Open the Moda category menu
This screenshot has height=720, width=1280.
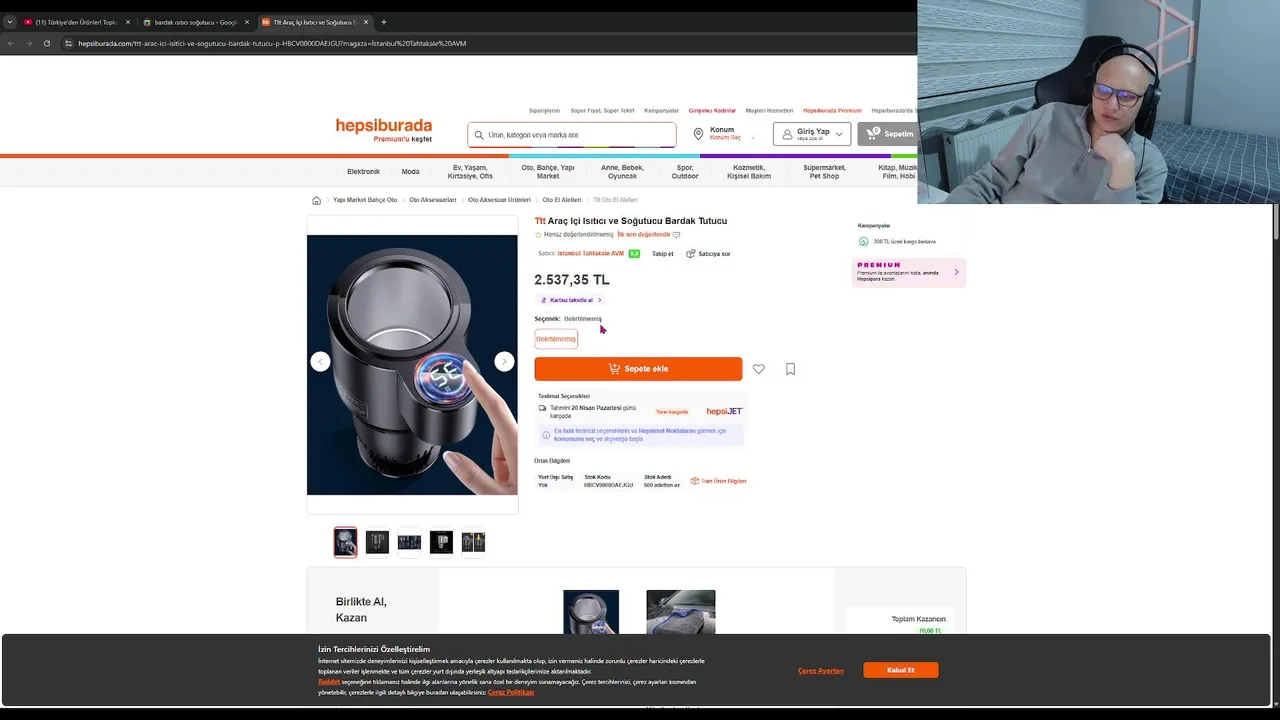coord(410,172)
